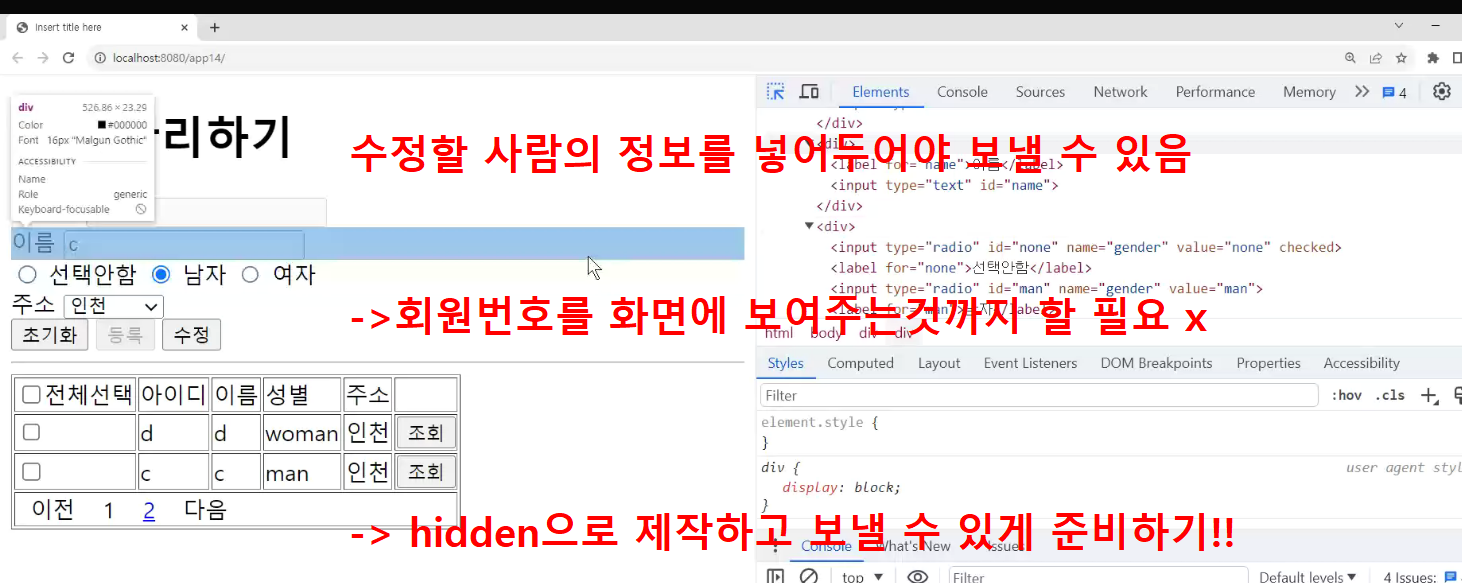Bookmark this page with the star icon

pos(1401,58)
